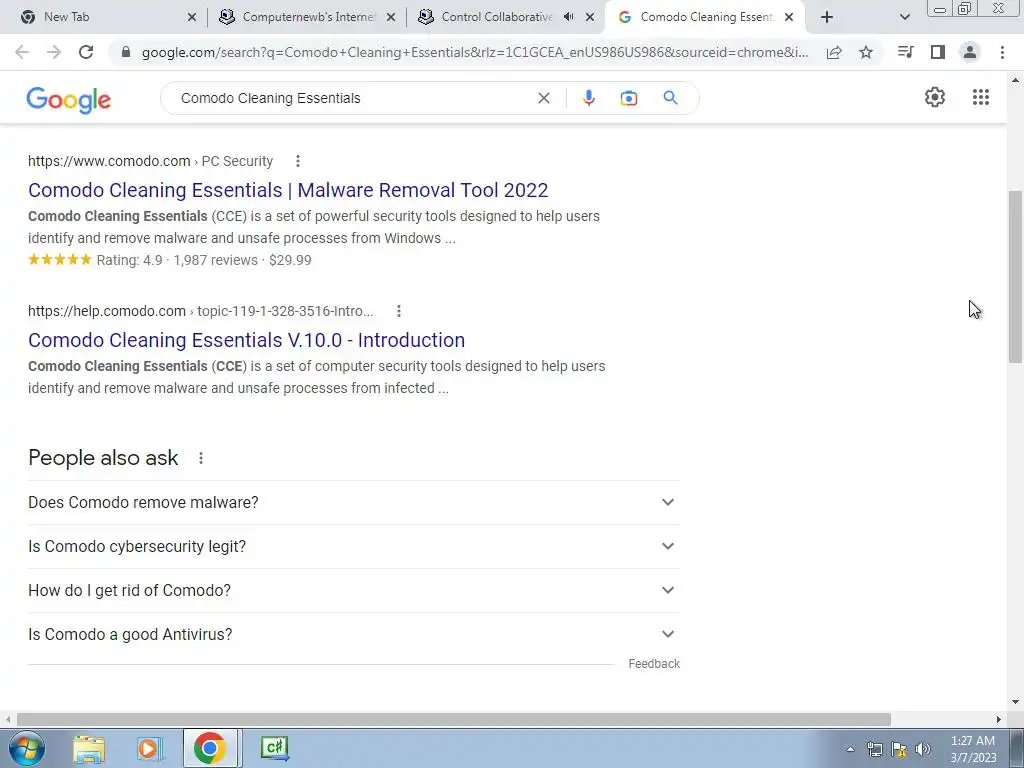Start voice search with microphone icon
Image resolution: width=1024 pixels, height=768 pixels.
click(x=588, y=98)
